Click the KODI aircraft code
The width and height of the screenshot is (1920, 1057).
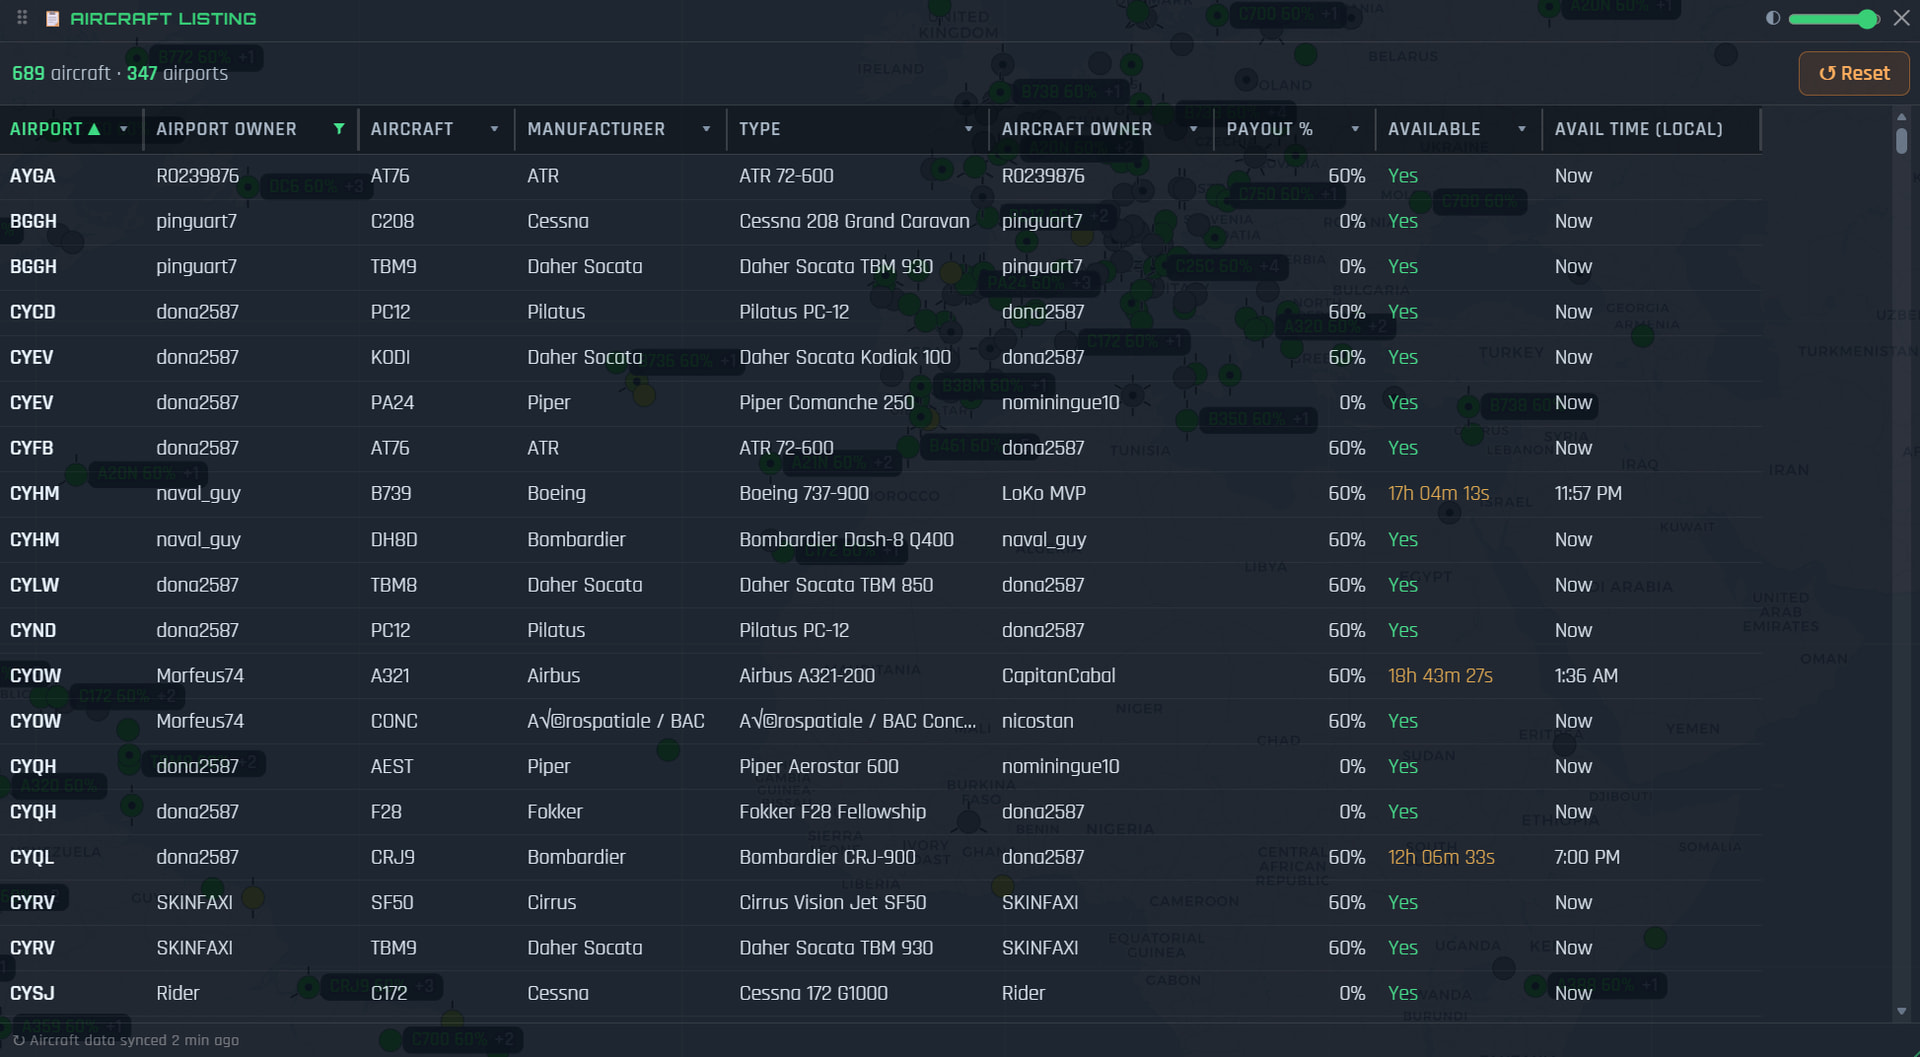tap(391, 357)
